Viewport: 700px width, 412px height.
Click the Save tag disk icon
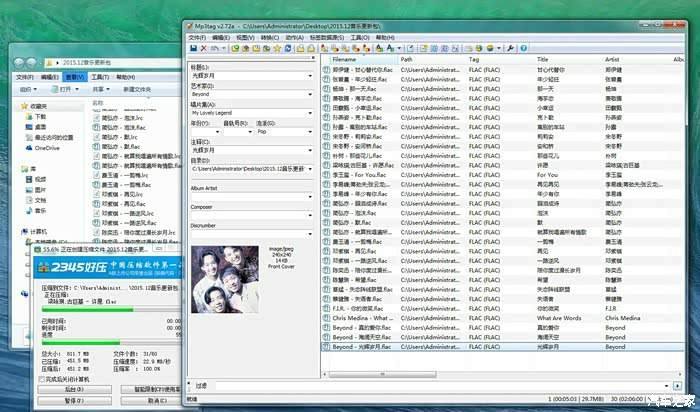click(x=192, y=47)
